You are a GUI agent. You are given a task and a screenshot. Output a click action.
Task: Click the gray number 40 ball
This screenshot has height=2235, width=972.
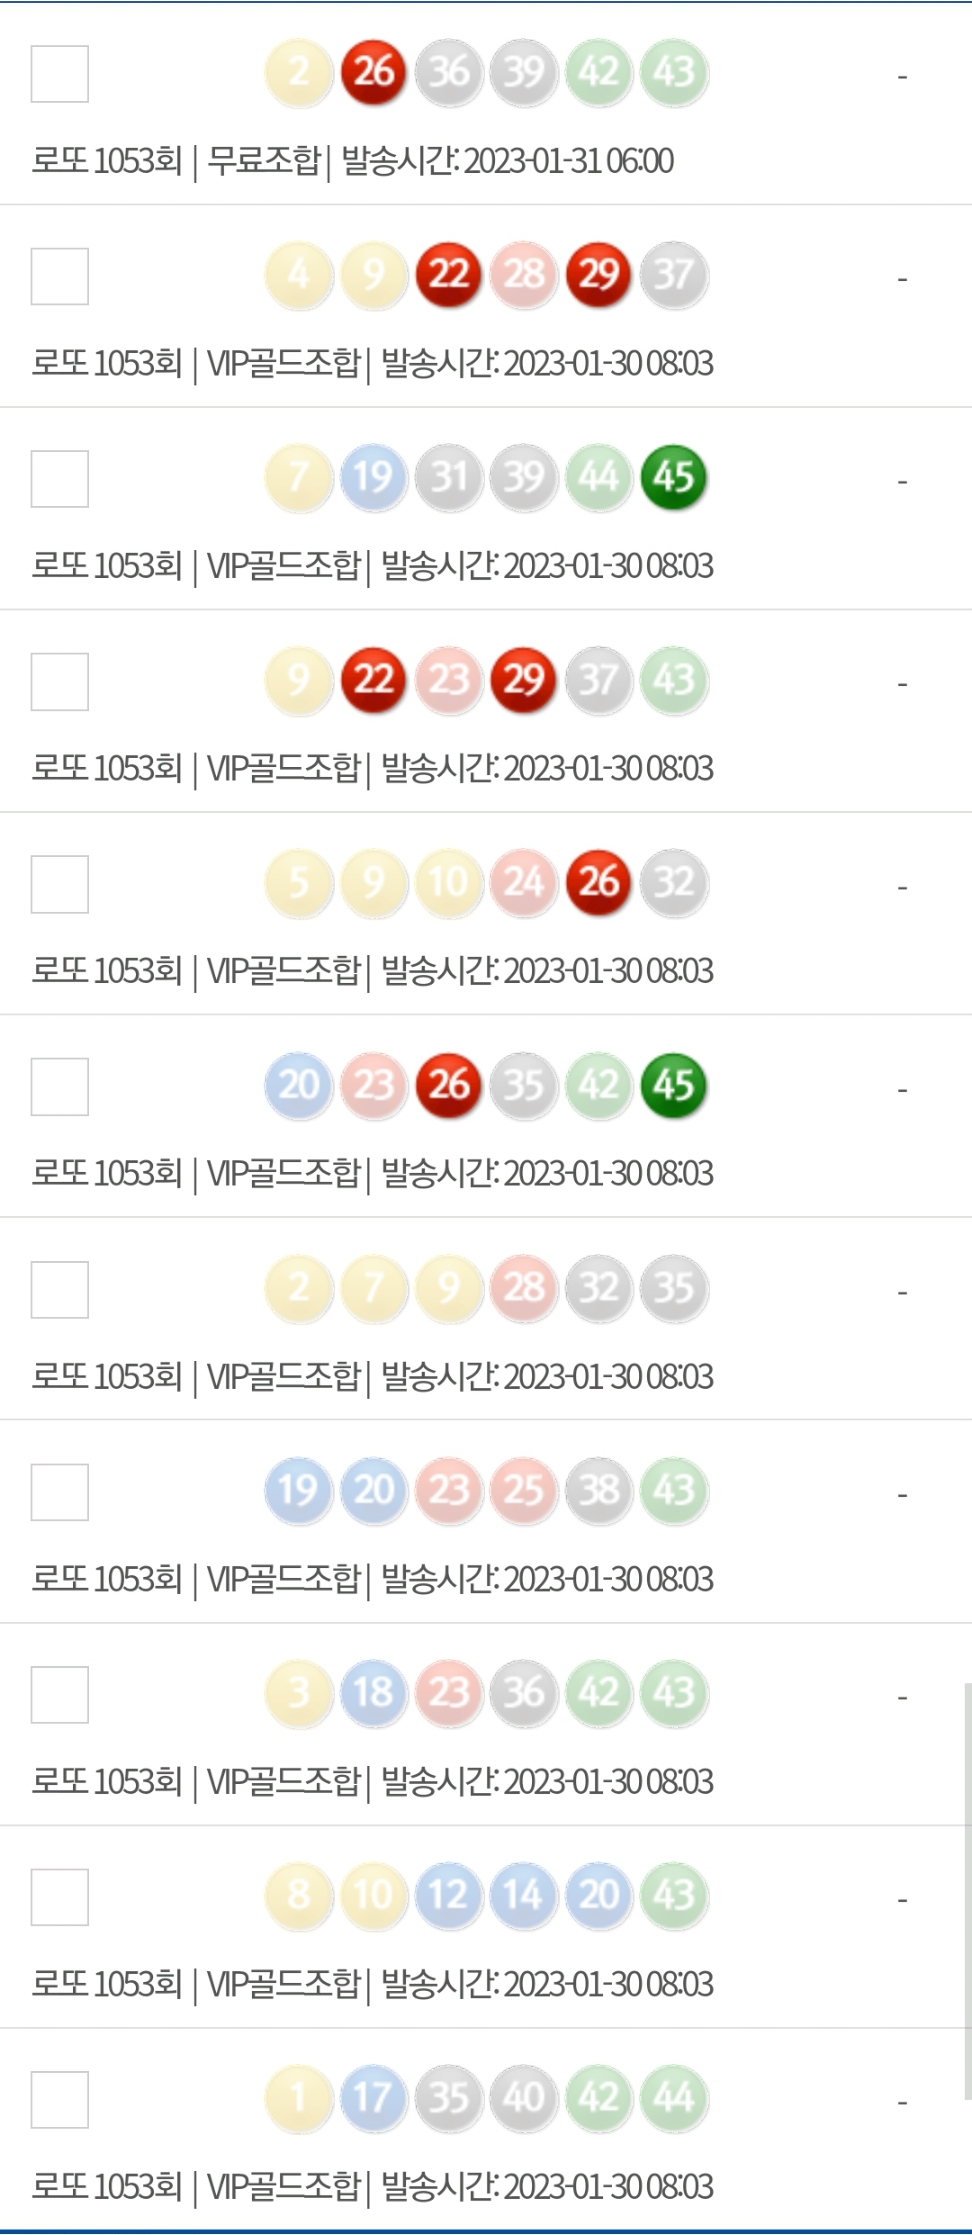(523, 2098)
